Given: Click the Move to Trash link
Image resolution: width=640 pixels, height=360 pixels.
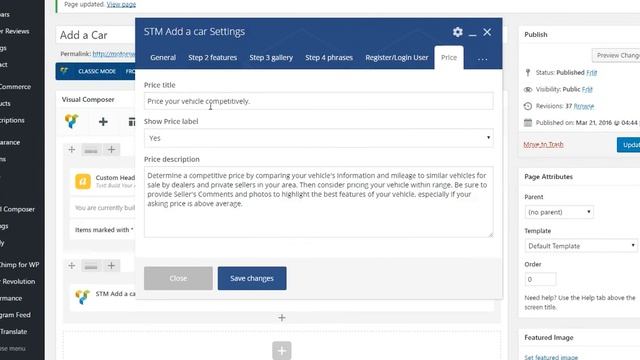Looking at the screenshot, I should point(543,144).
